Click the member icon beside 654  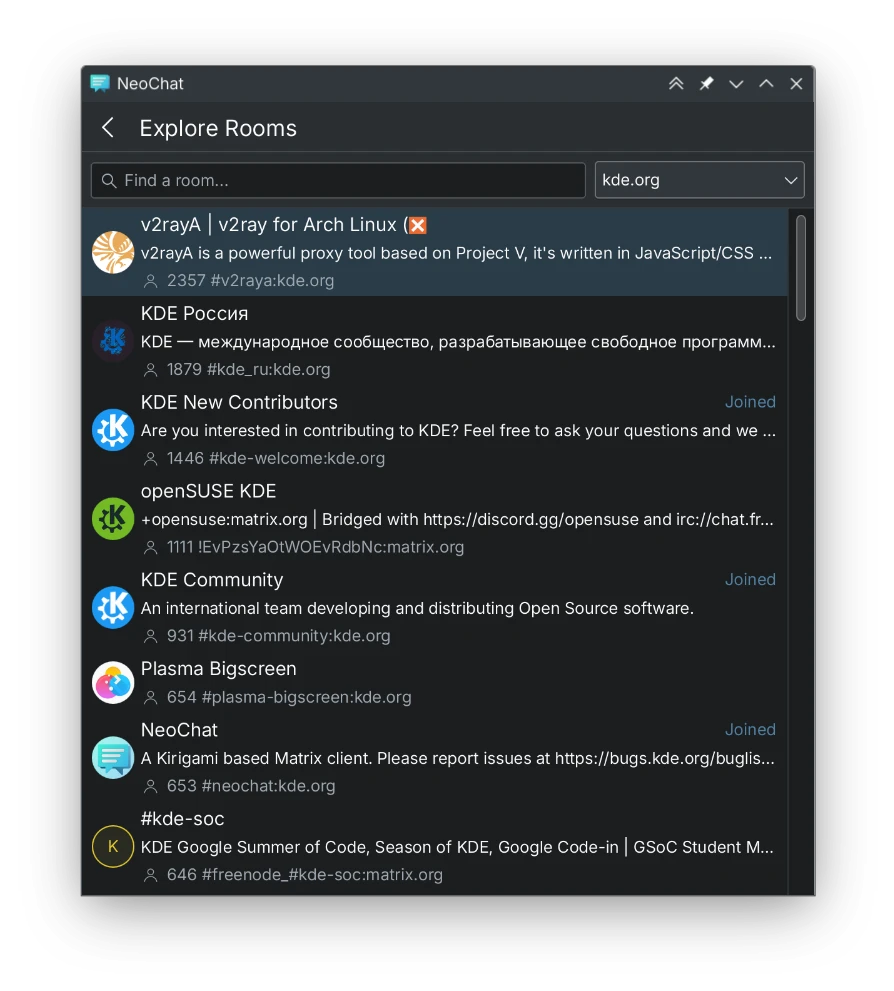click(150, 697)
